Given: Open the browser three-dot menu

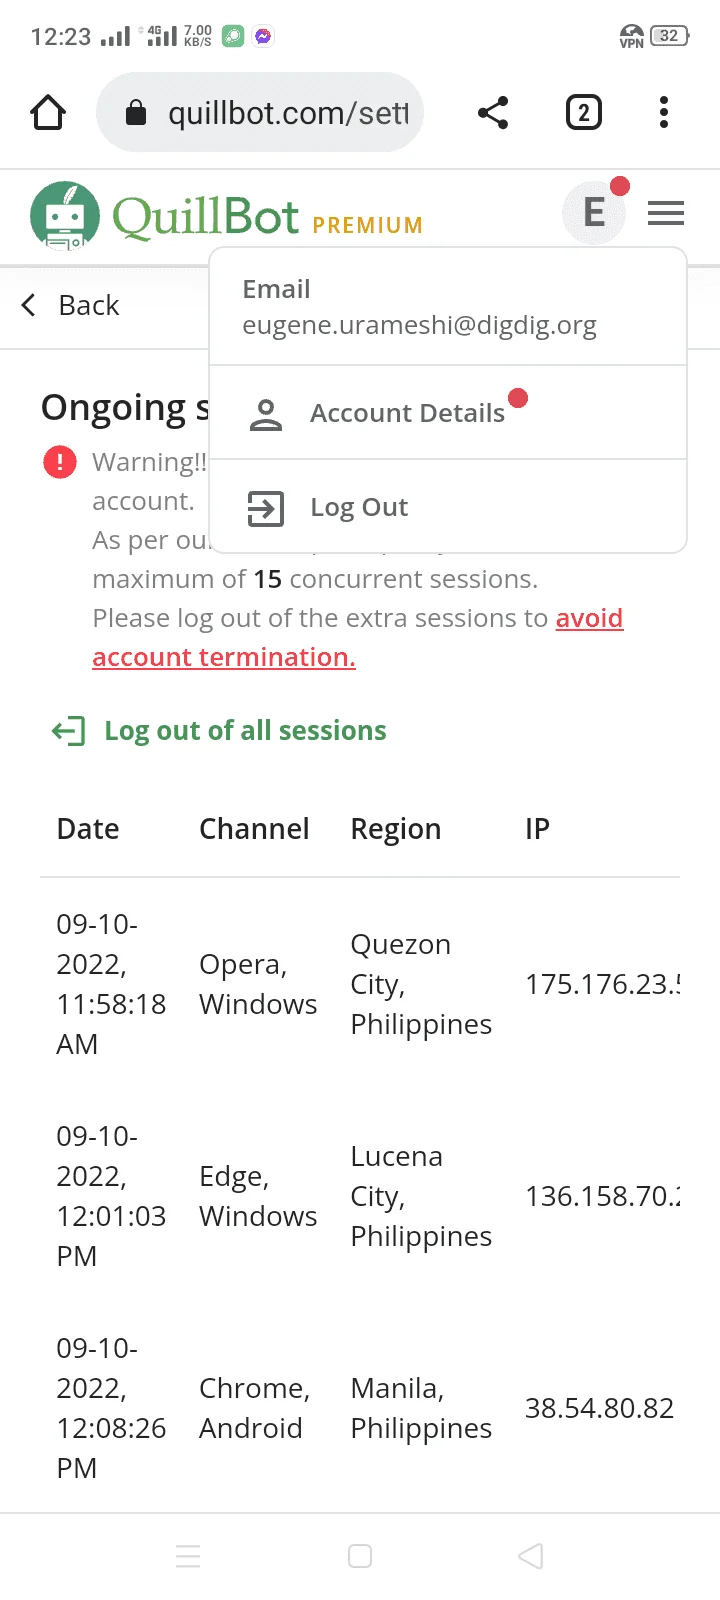Looking at the screenshot, I should [664, 112].
